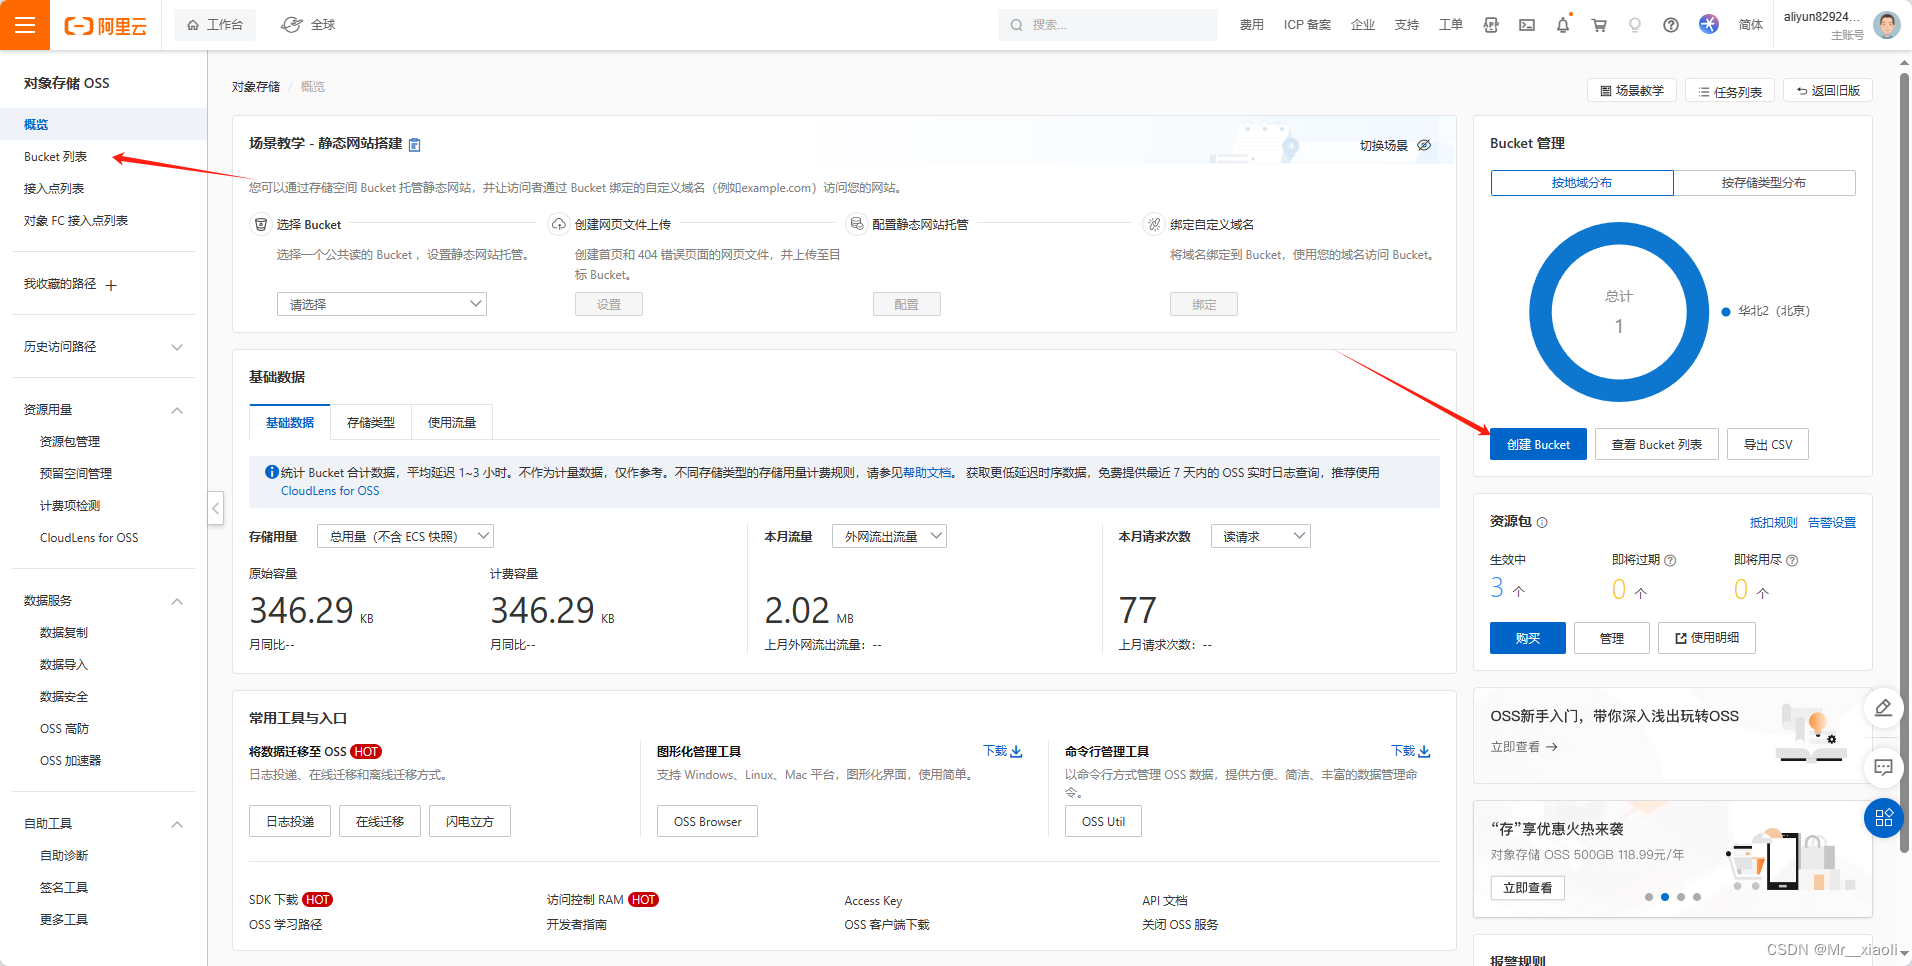The image size is (1912, 966).
Task: Switch to the 使用流量 tab
Action: tap(452, 423)
